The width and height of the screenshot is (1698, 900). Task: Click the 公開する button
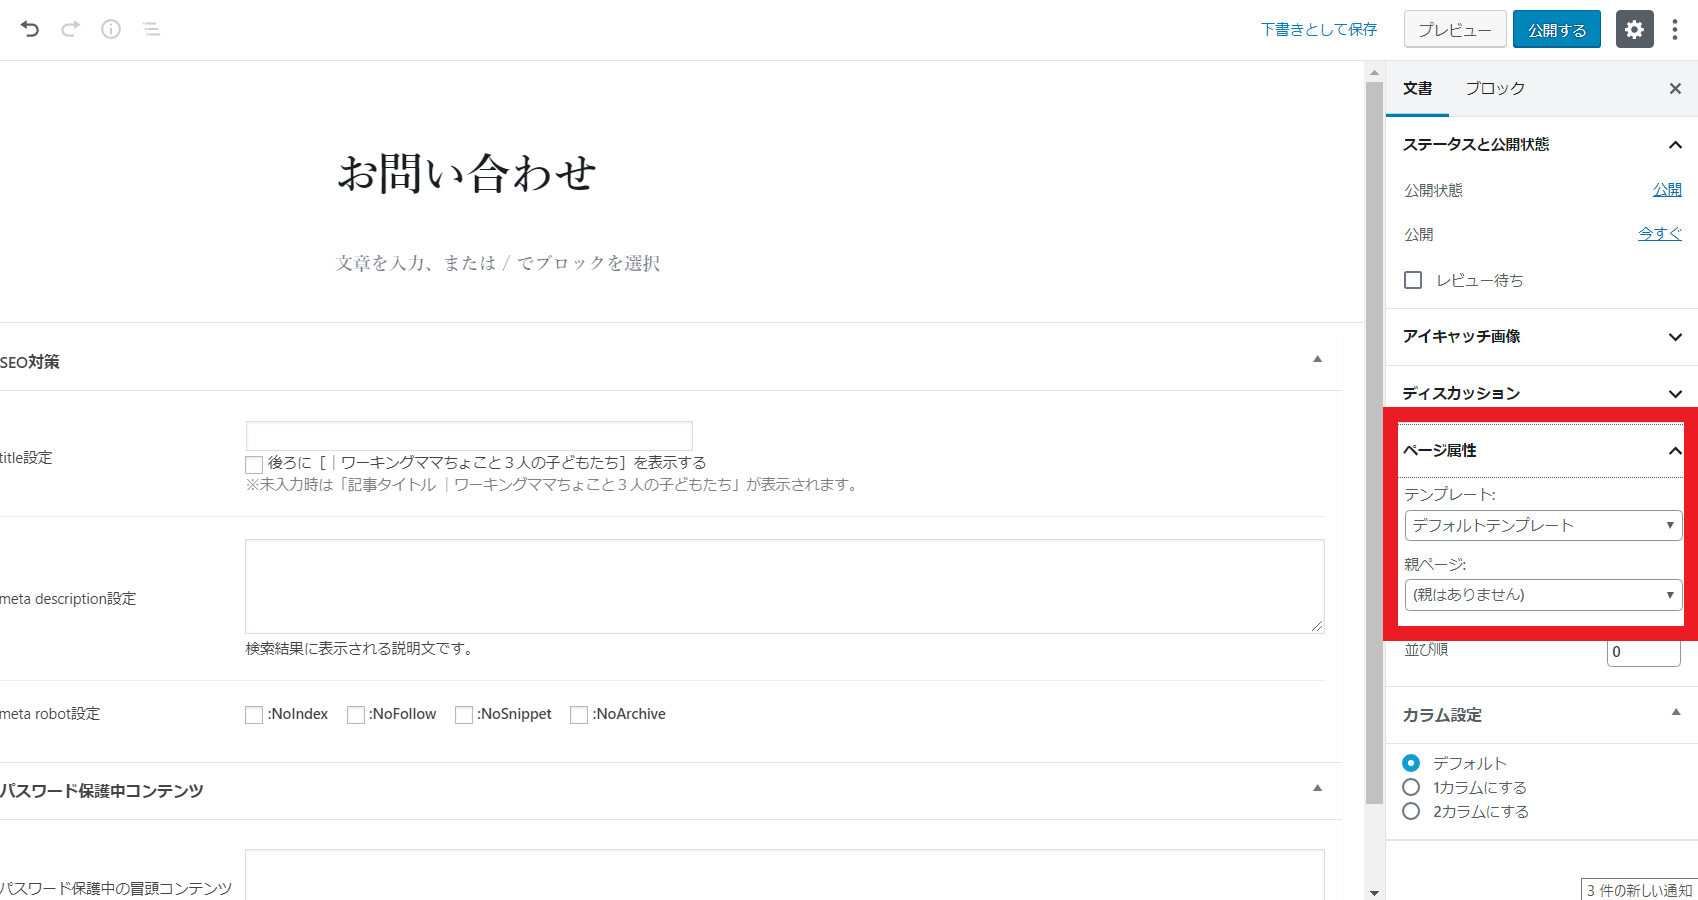click(x=1556, y=29)
